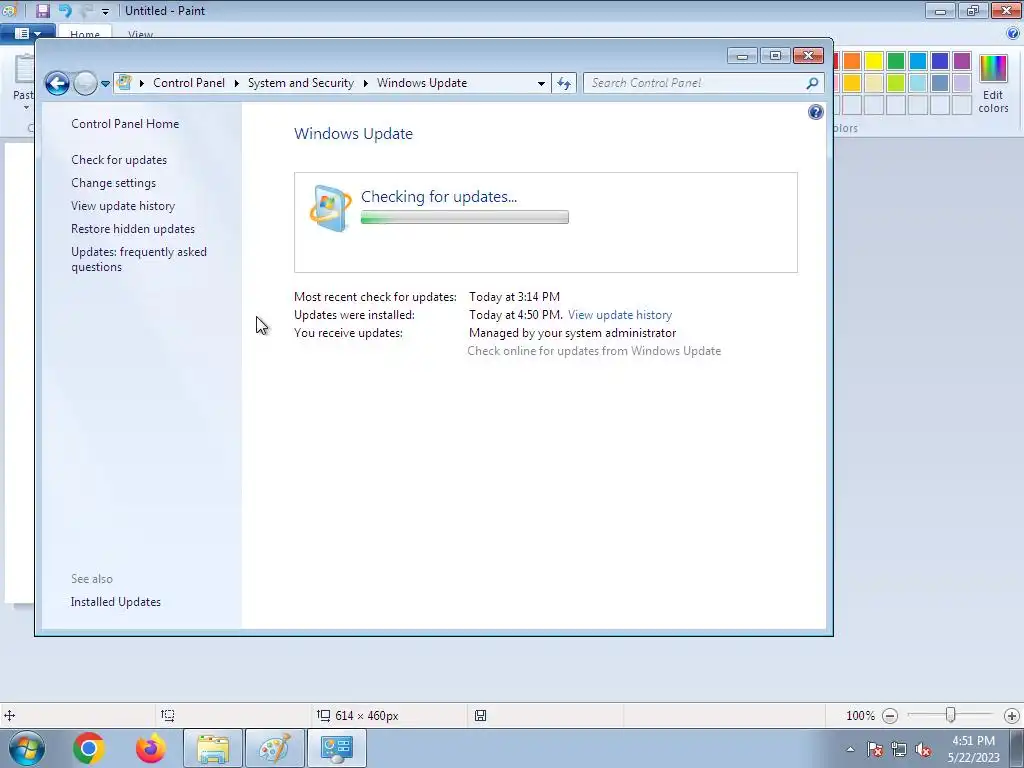Click Action Center flag tray icon
Image resolution: width=1024 pixels, height=768 pixels.
point(875,749)
